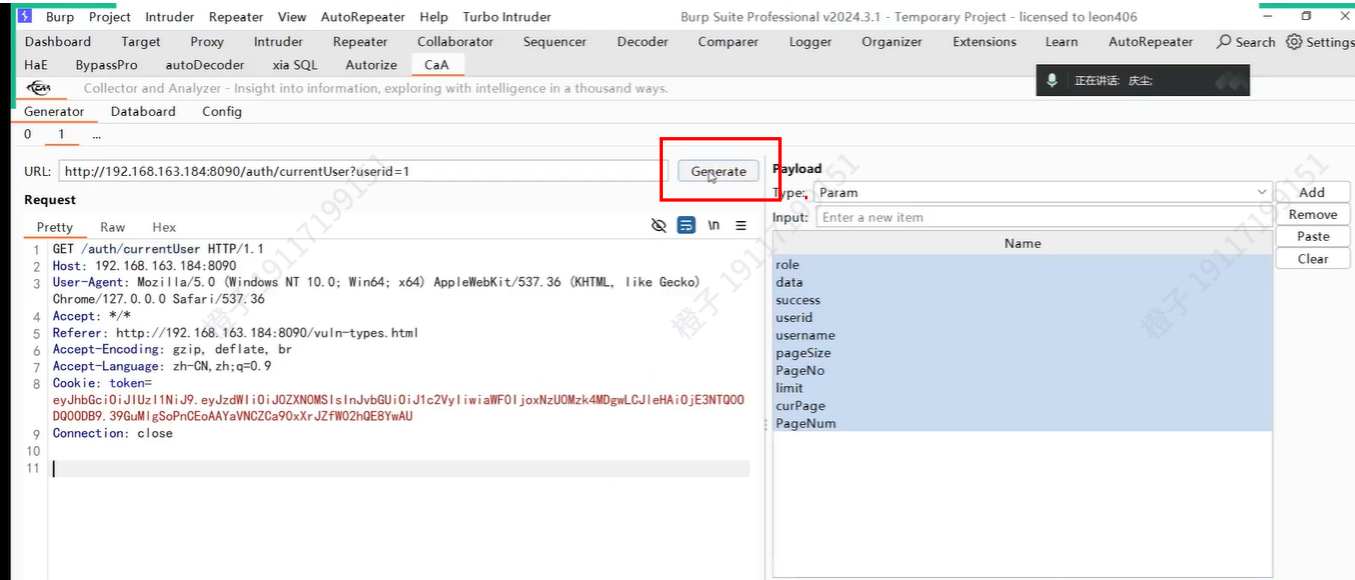Select the CaA extension tab
This screenshot has height=580, width=1355.
pyautogui.click(x=437, y=65)
